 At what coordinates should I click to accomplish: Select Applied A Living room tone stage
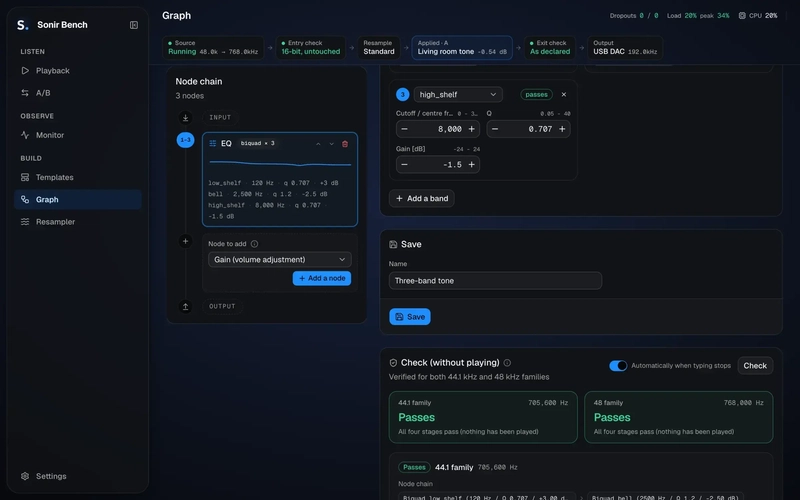(462, 47)
